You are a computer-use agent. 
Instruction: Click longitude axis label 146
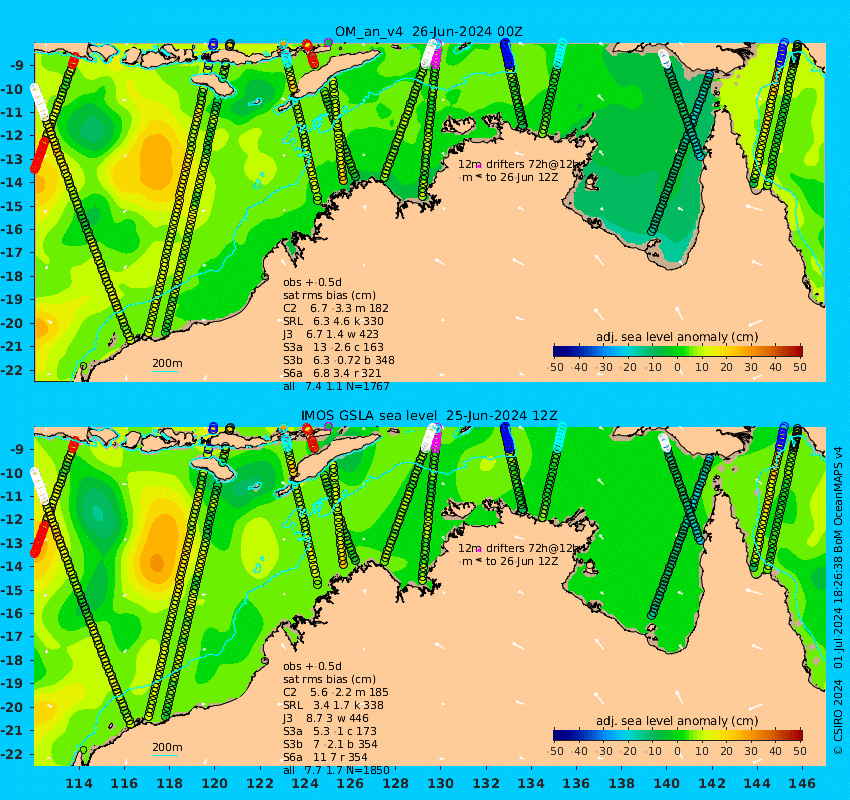(x=802, y=783)
